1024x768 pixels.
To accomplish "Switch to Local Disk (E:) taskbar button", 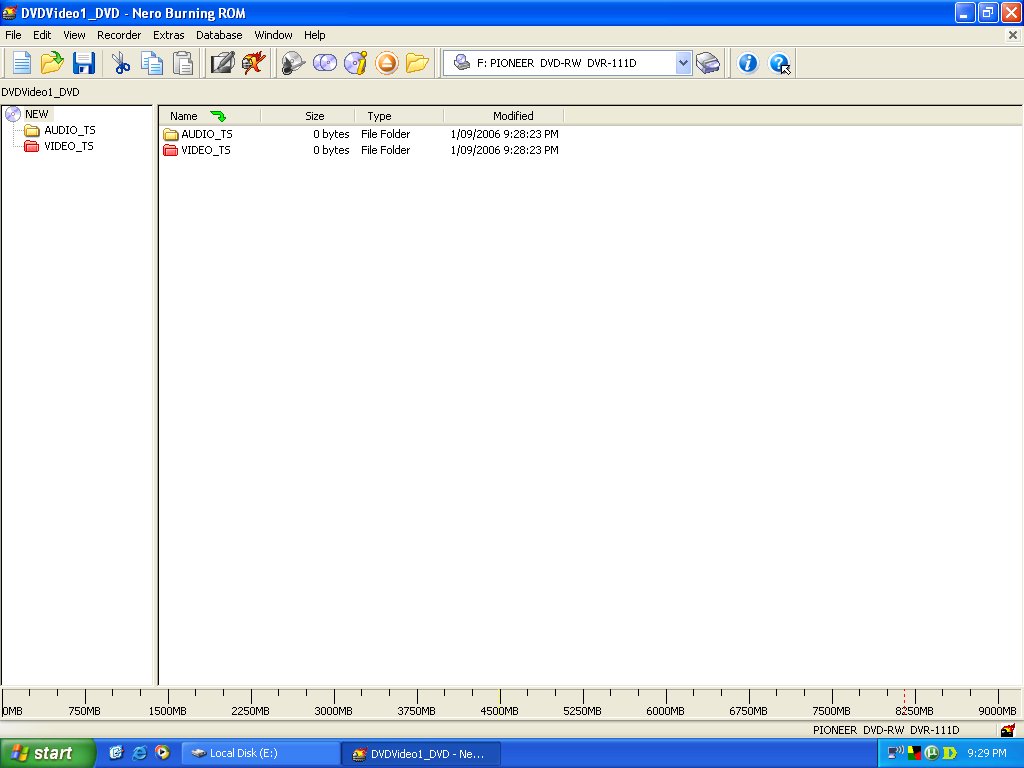I will click(x=260, y=753).
